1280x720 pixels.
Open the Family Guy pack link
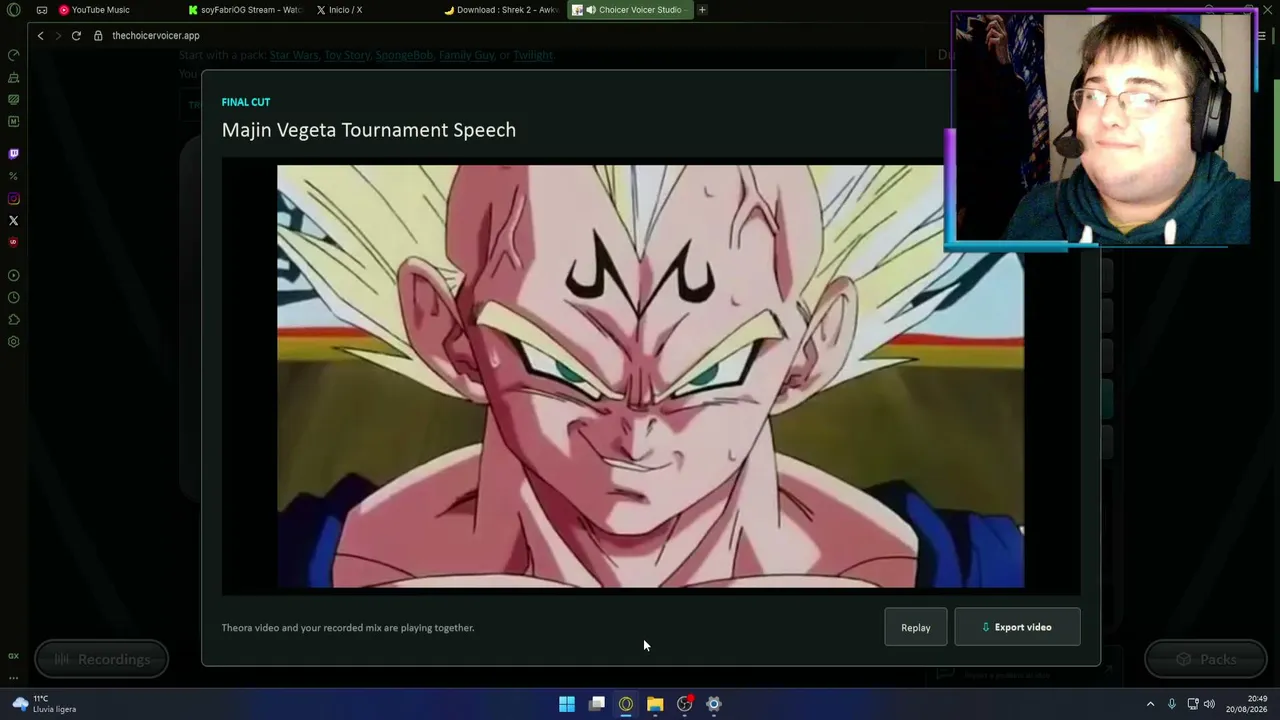tap(467, 55)
